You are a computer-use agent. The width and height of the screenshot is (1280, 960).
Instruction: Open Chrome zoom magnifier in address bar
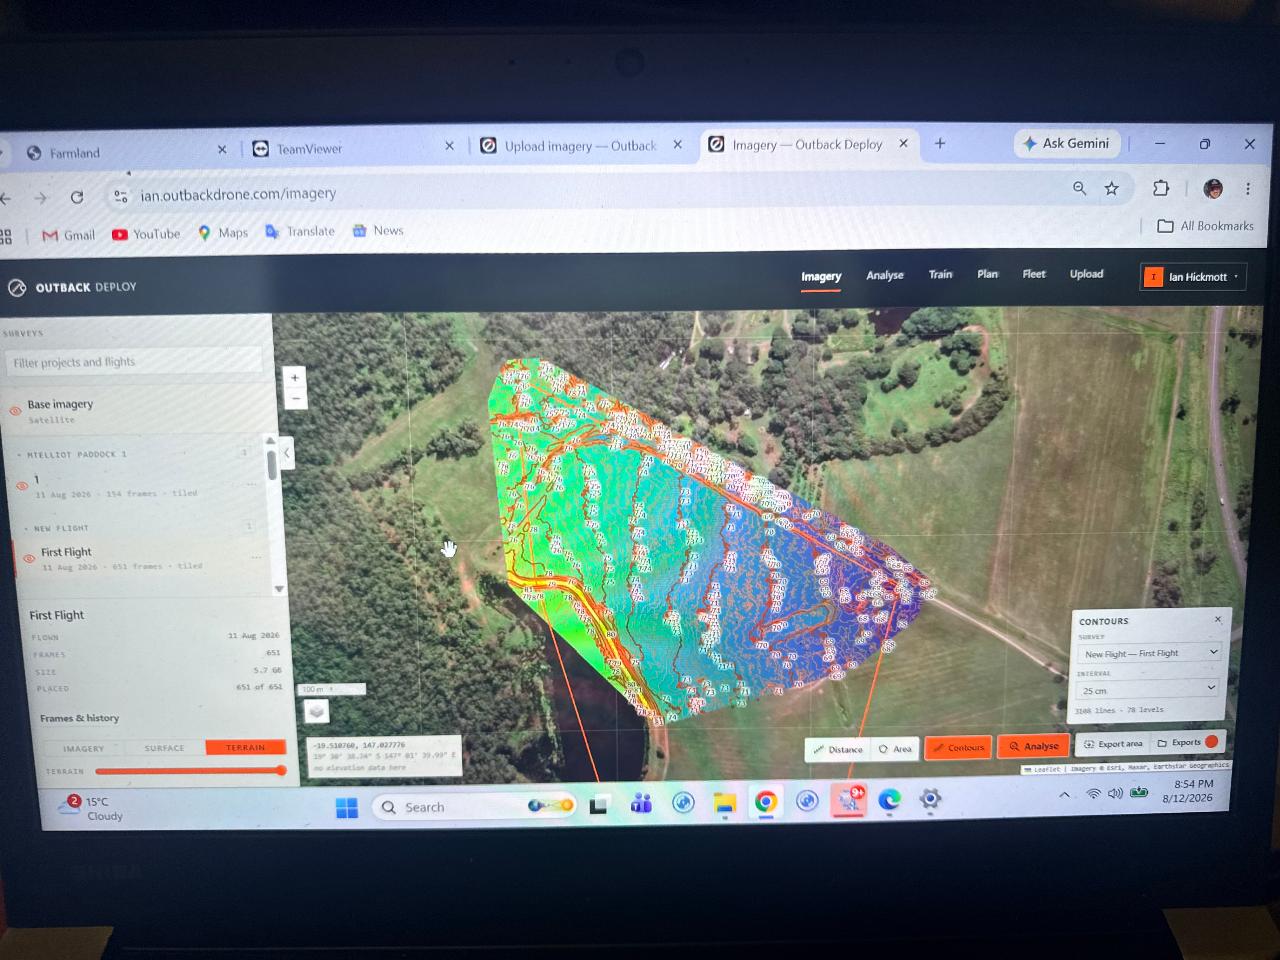[1079, 188]
